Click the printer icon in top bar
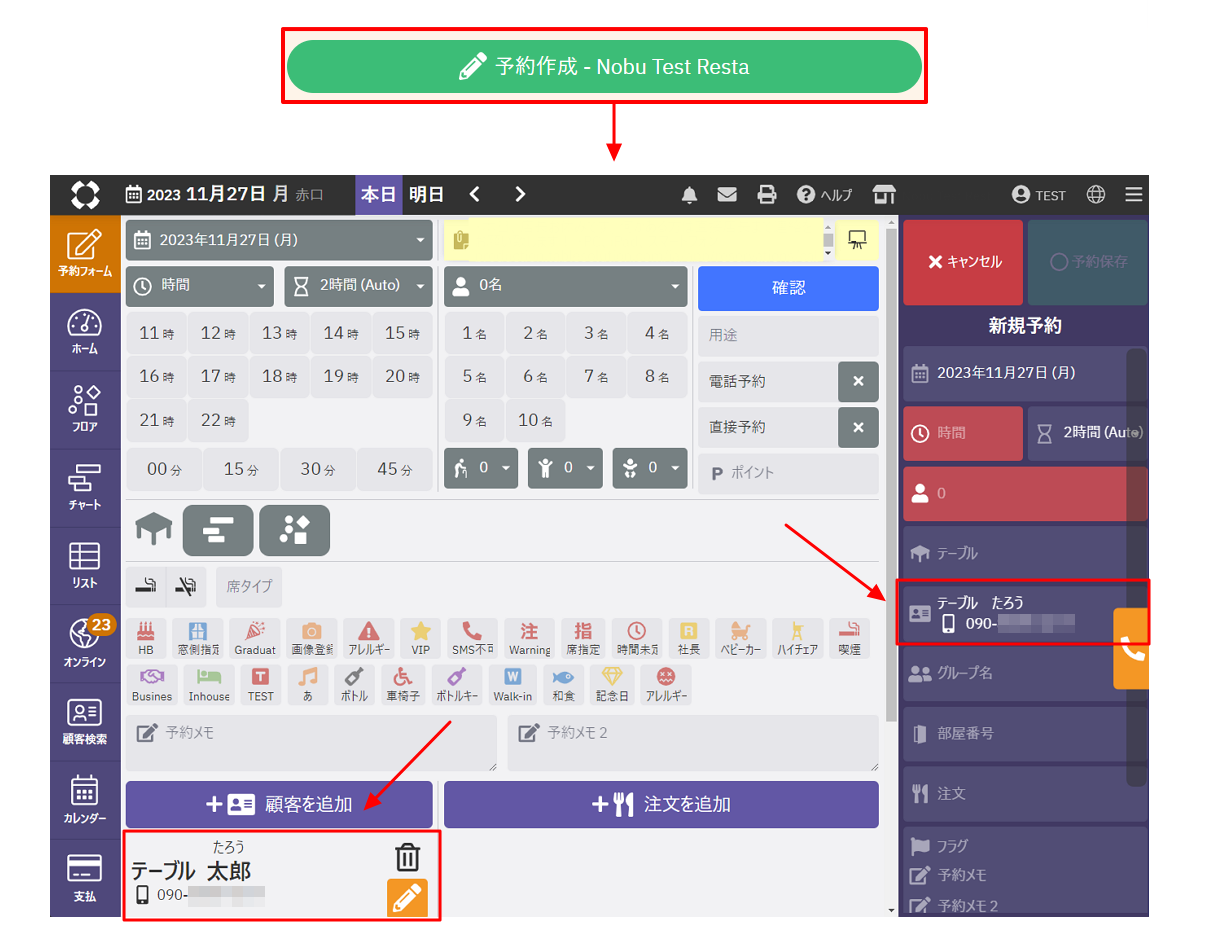 (x=766, y=195)
